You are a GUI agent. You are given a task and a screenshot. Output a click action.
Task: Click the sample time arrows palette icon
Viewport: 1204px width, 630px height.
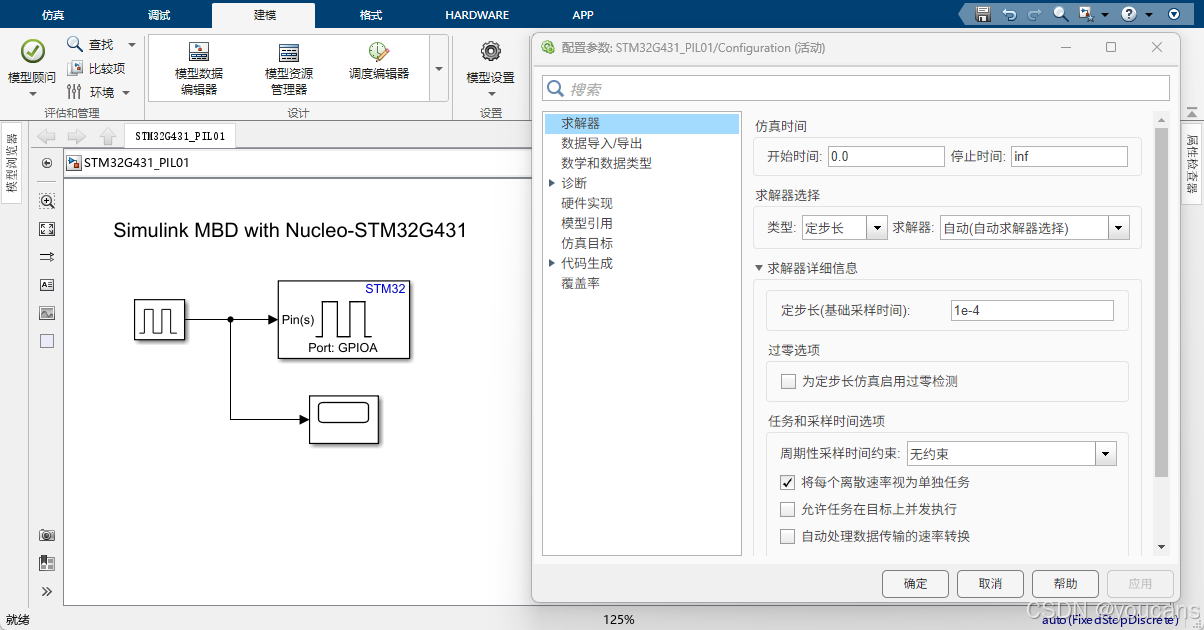pos(47,257)
